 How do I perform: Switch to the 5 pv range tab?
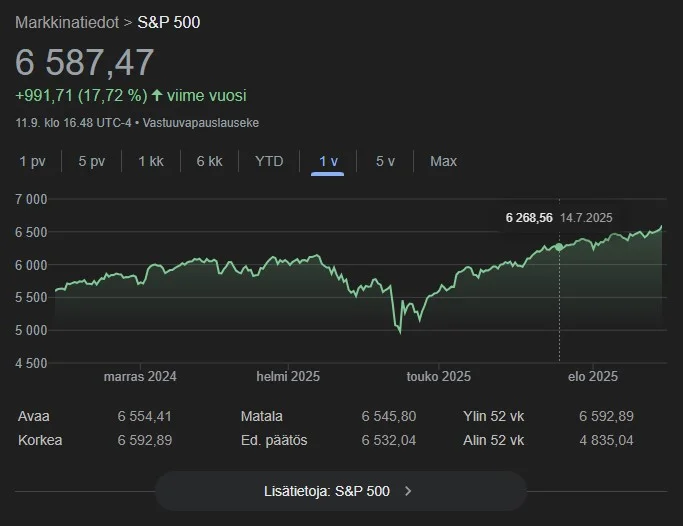coord(91,161)
